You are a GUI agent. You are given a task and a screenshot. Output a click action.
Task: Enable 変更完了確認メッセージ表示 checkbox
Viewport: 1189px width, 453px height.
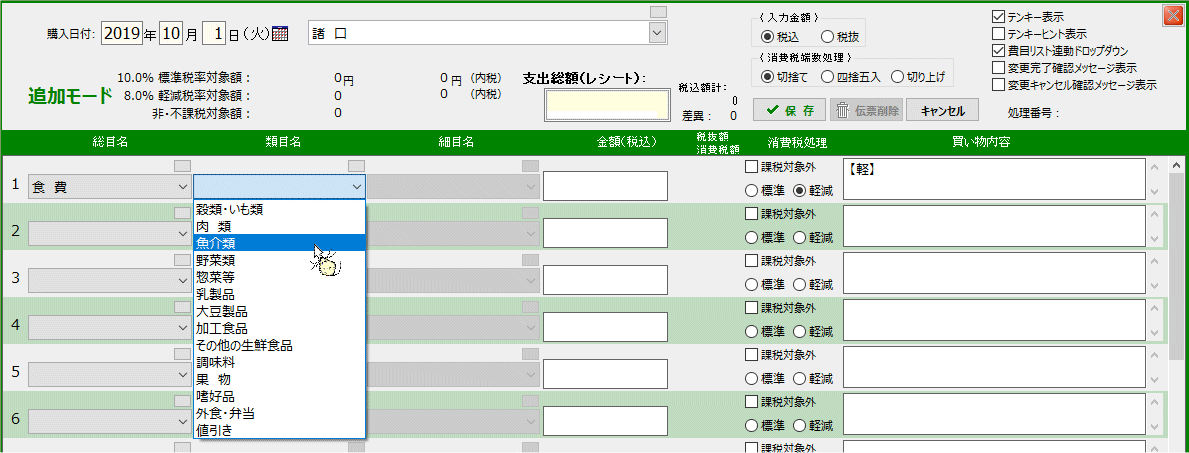tap(999, 68)
